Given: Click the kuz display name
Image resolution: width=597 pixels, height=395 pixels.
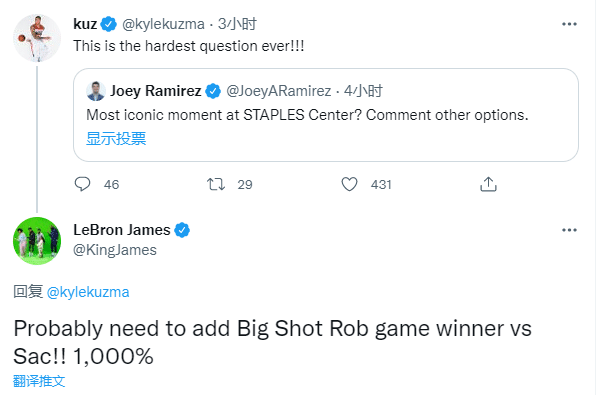Looking at the screenshot, I should 85,24.
